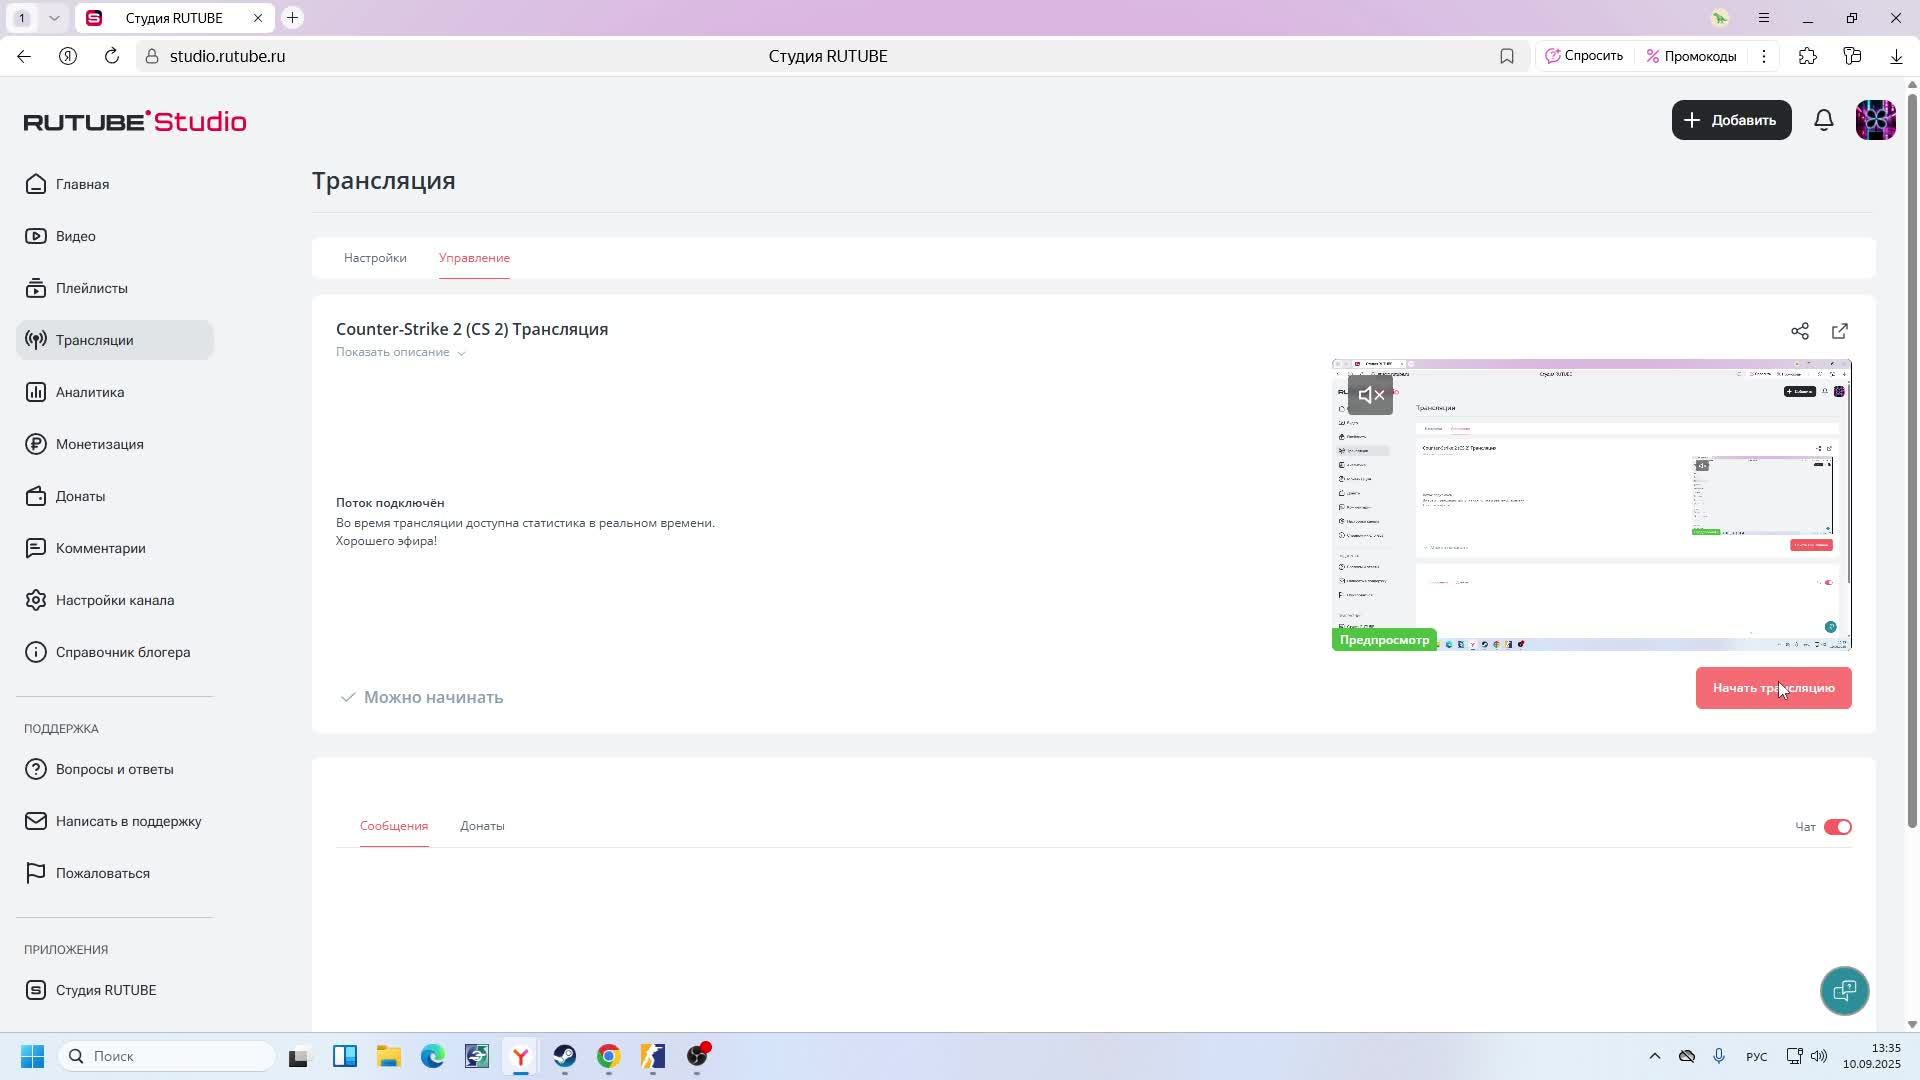
Task: Switch to the Настройки tab
Action: point(375,258)
